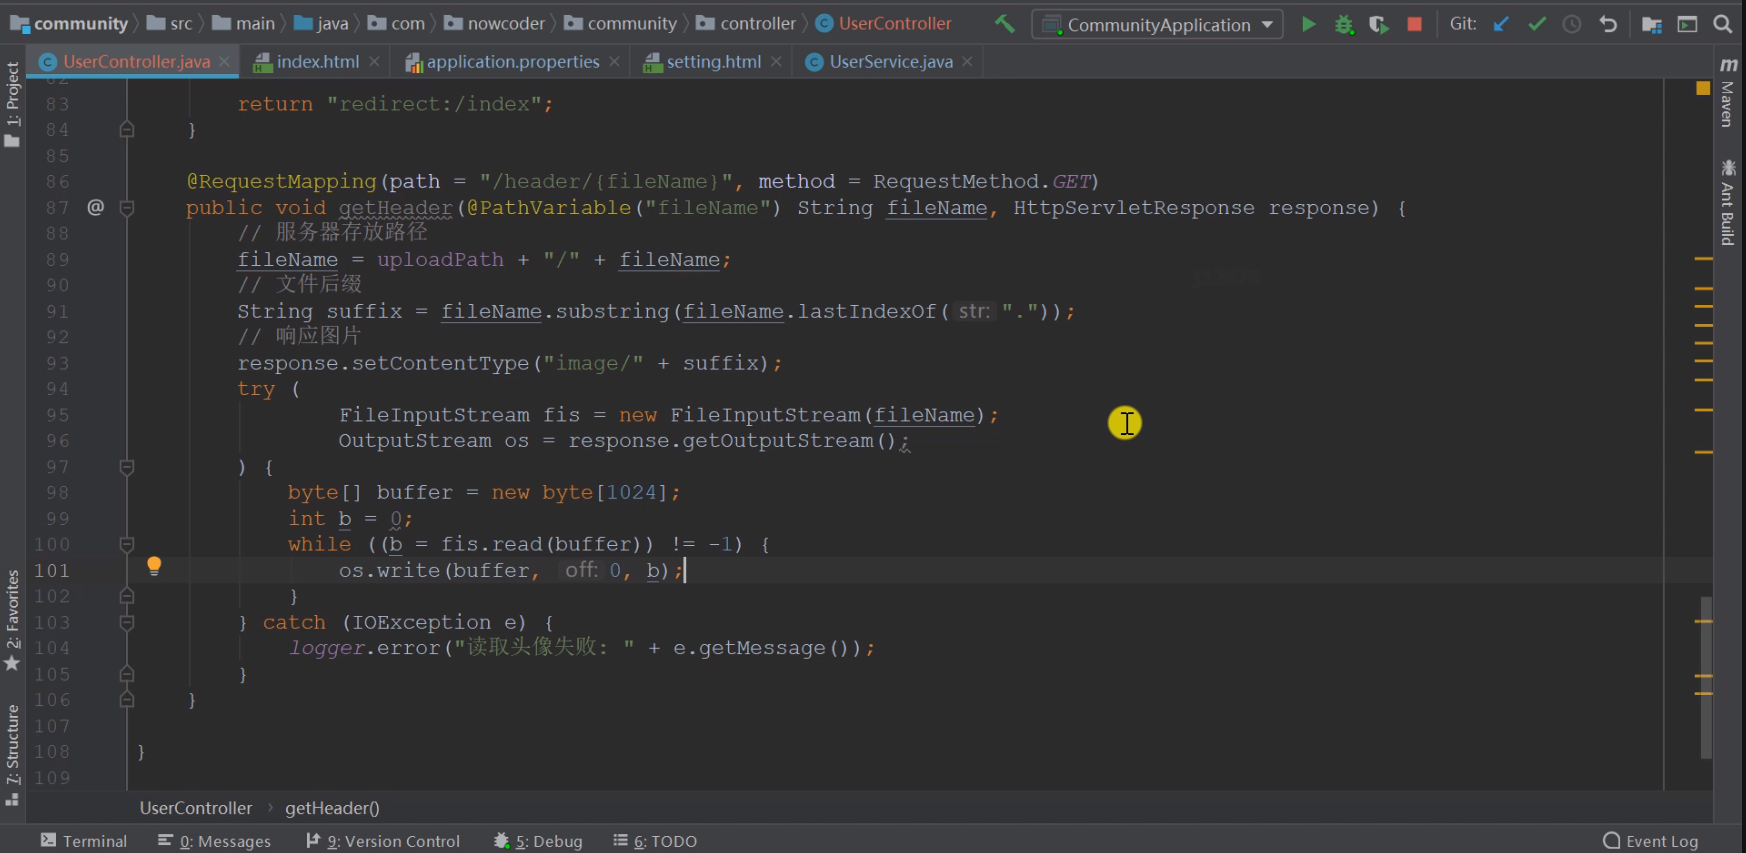Click the Build Project hammer icon
This screenshot has height=853, width=1746.
[x=1004, y=24]
